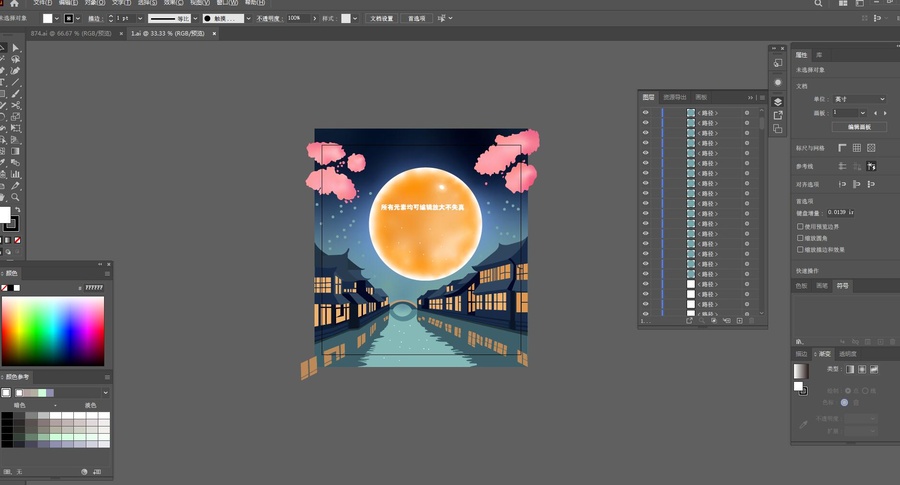This screenshot has height=485, width=900.
Task: Click 编辑画板 button
Action: [x=859, y=127]
